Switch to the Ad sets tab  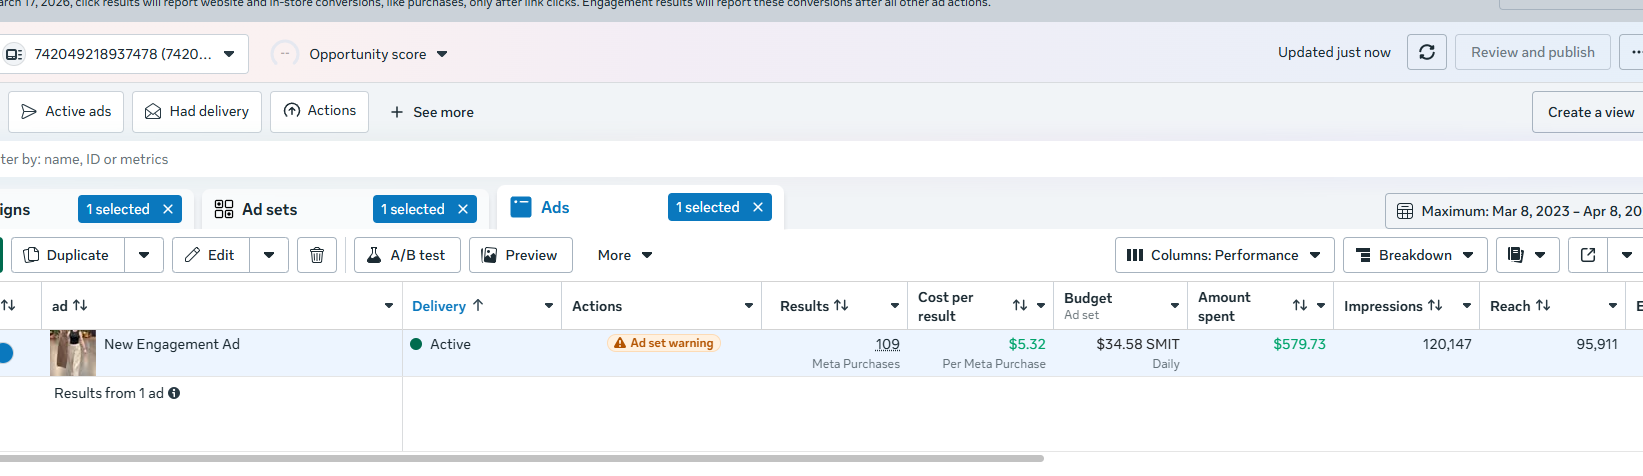tap(269, 209)
